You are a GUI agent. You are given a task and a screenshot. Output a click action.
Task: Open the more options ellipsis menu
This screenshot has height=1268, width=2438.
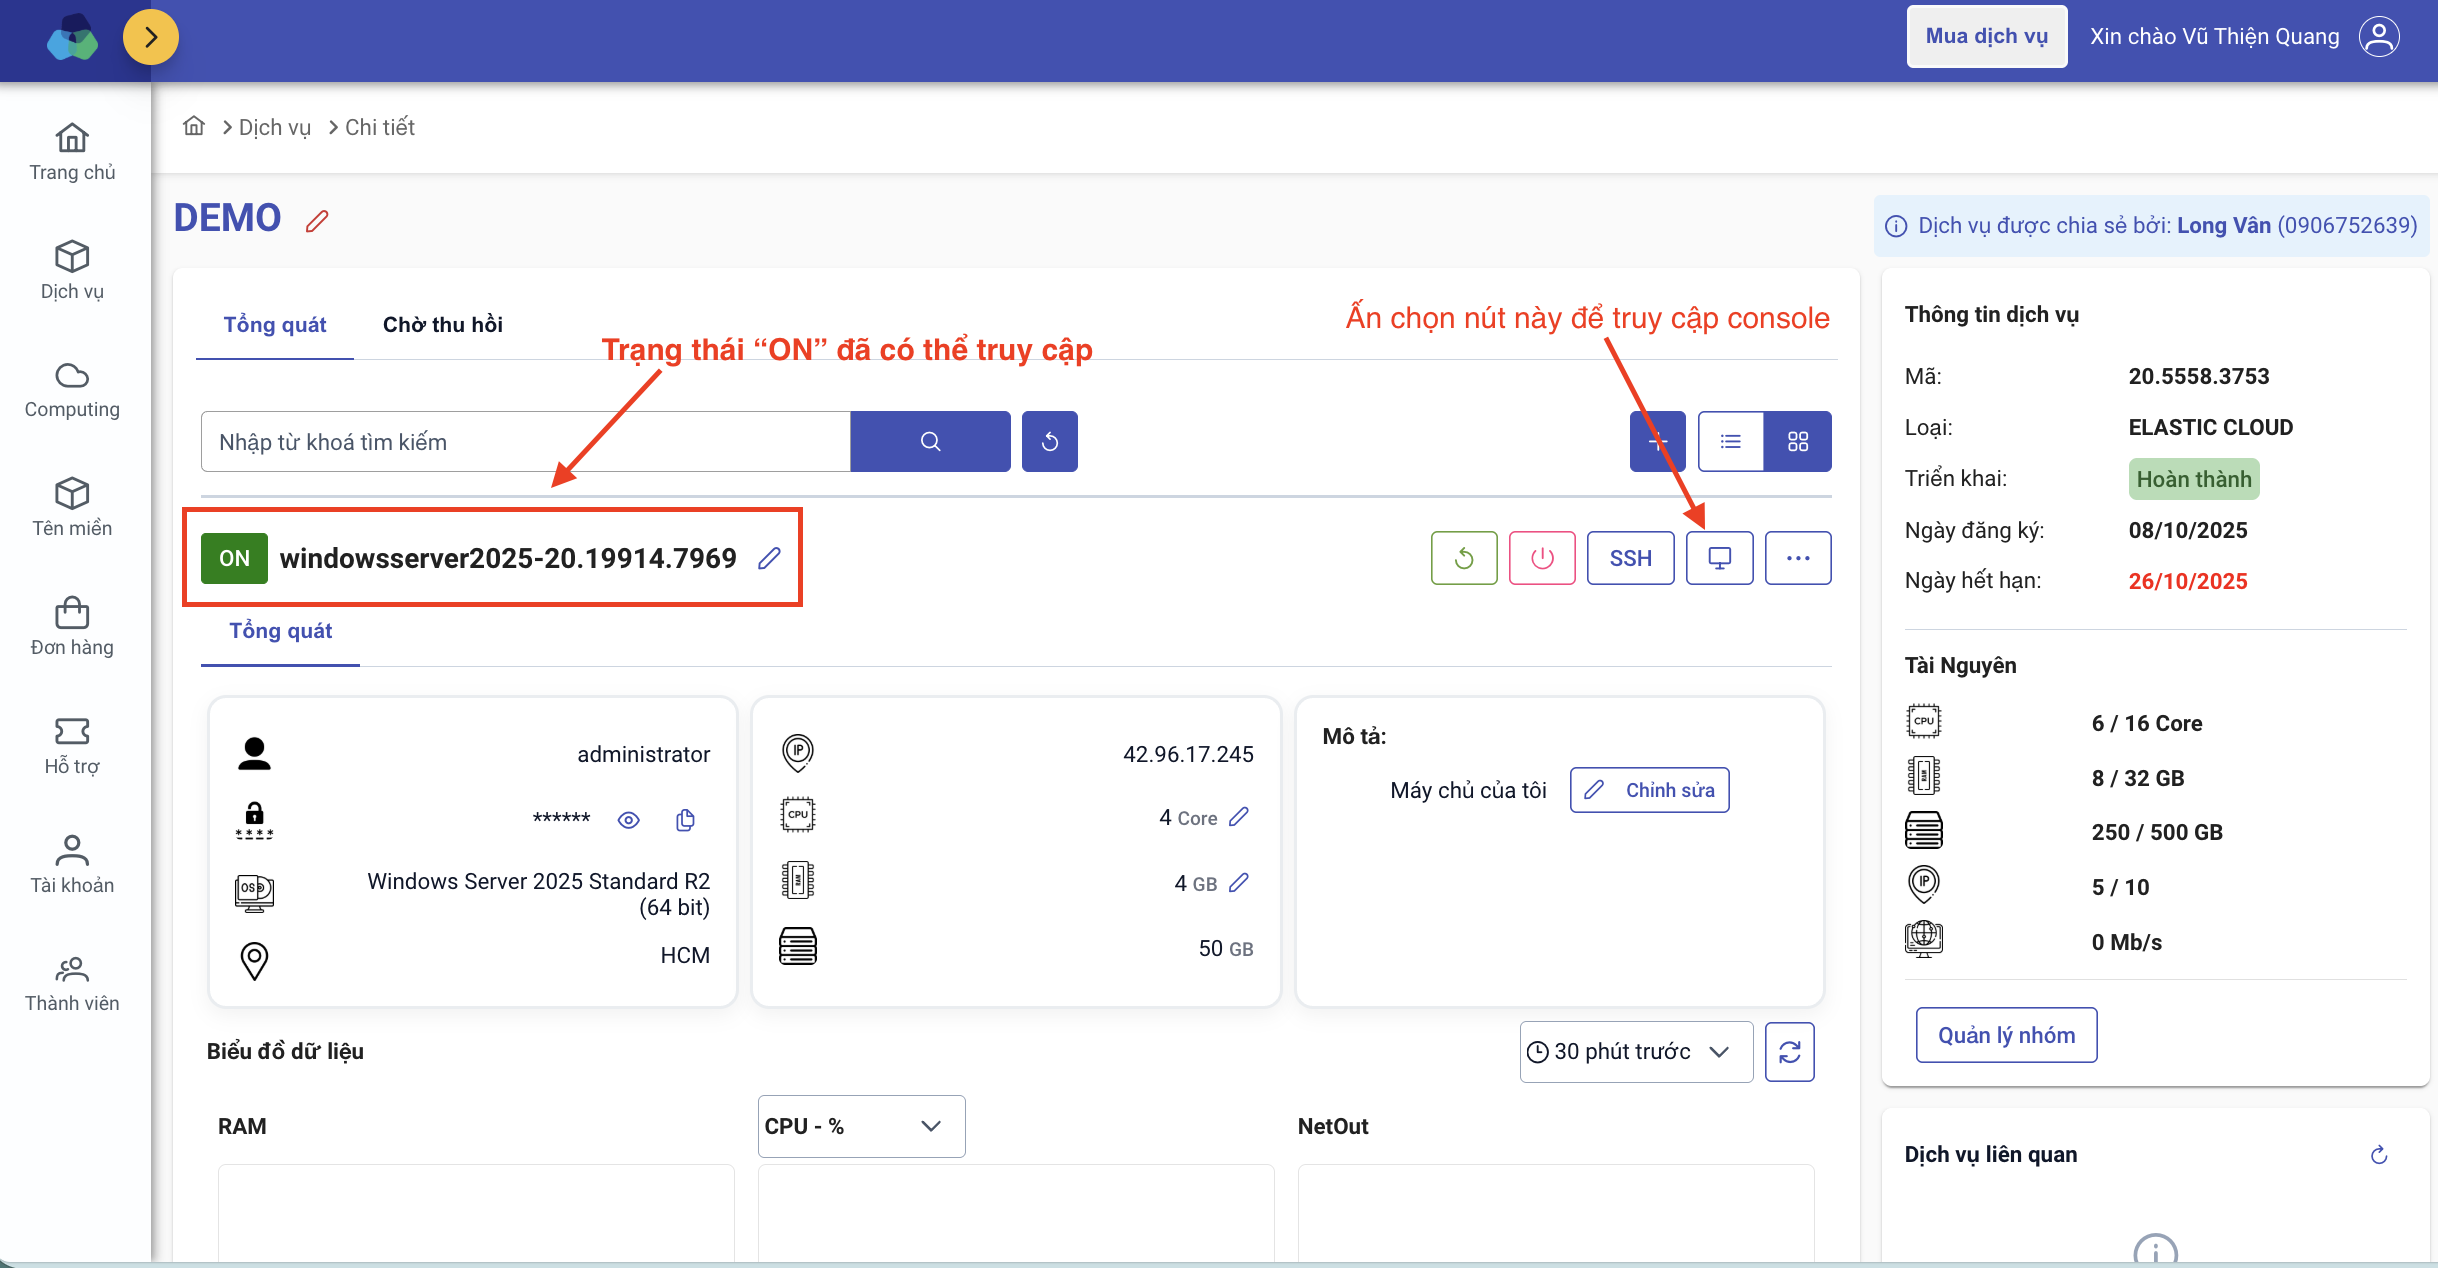click(x=1797, y=558)
